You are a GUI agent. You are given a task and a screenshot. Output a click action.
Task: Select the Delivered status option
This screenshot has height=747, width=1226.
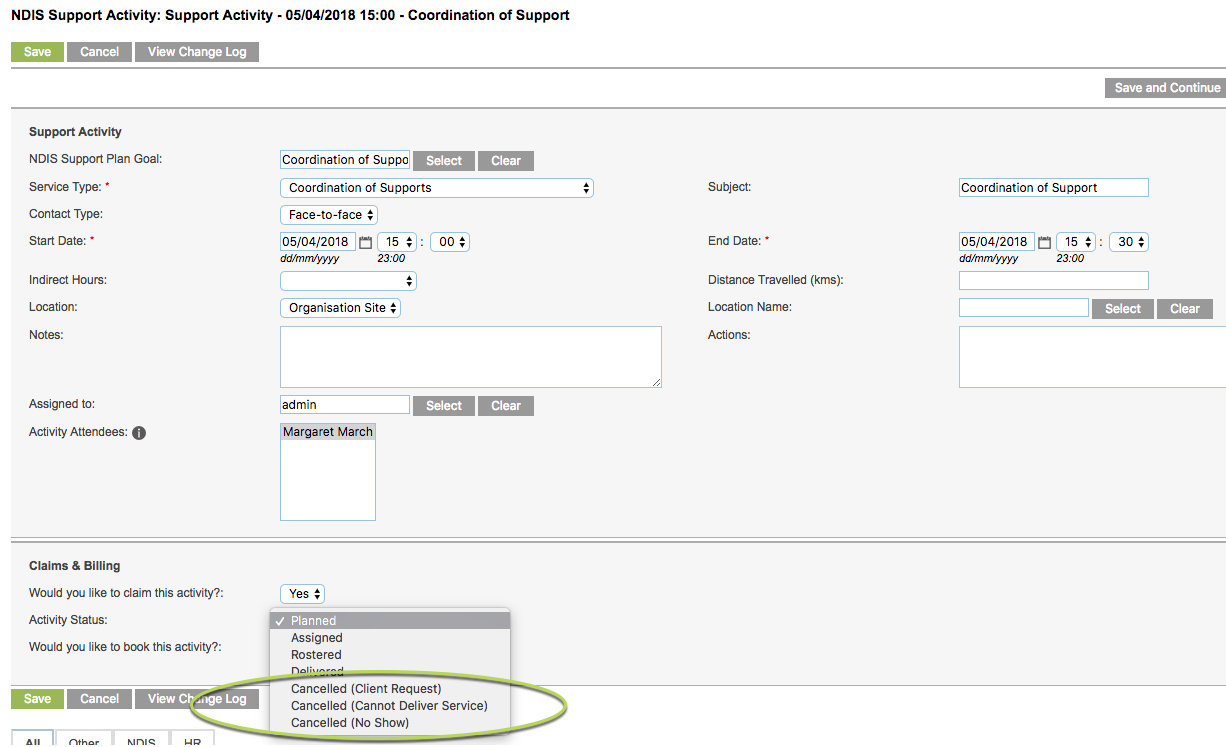[390, 672]
